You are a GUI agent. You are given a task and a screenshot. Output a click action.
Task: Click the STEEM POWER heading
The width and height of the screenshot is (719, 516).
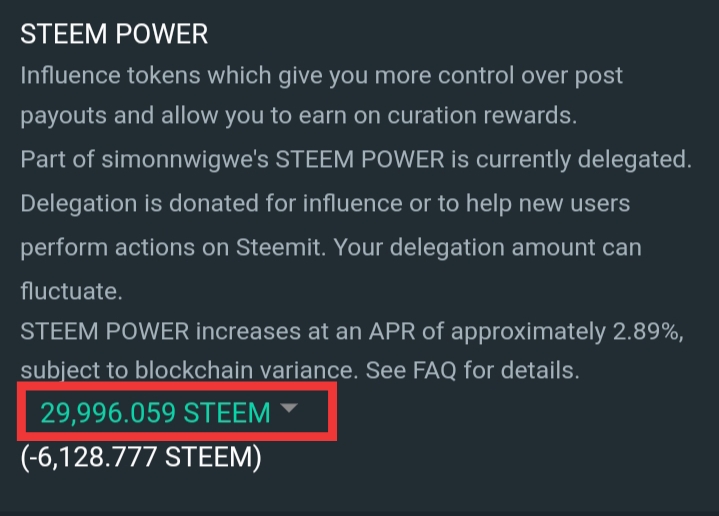tap(114, 34)
